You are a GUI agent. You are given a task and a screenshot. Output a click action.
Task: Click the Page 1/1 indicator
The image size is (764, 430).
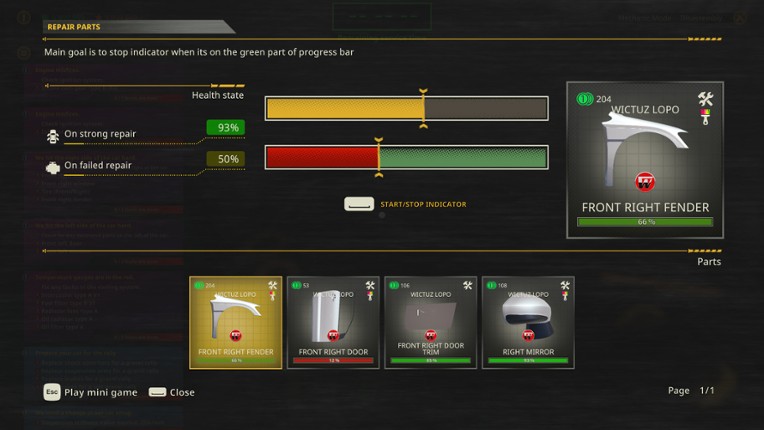pyautogui.click(x=691, y=390)
